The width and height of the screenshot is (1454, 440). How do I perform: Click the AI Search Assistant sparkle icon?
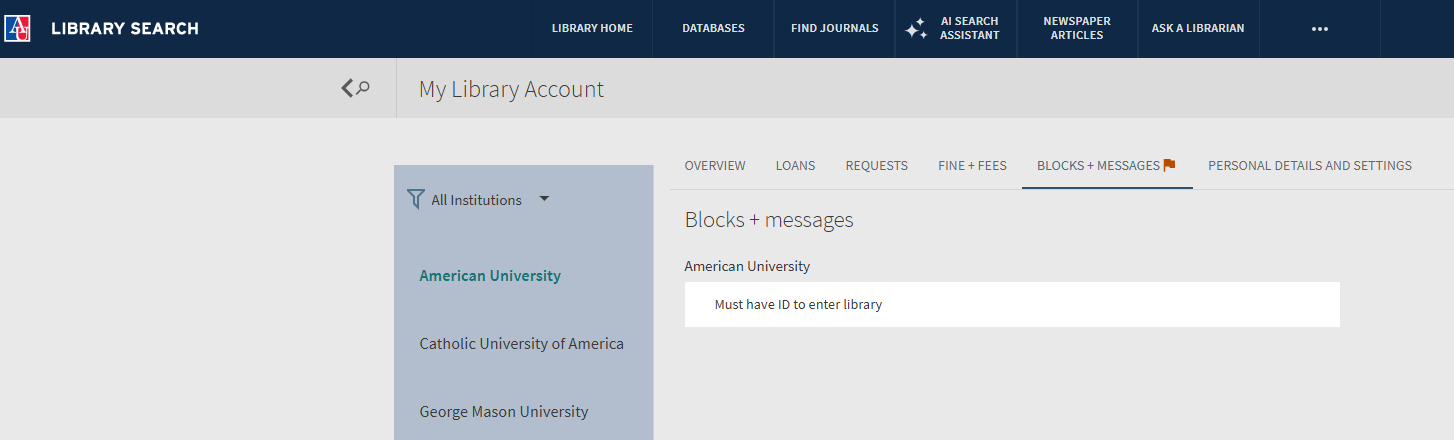coord(915,29)
